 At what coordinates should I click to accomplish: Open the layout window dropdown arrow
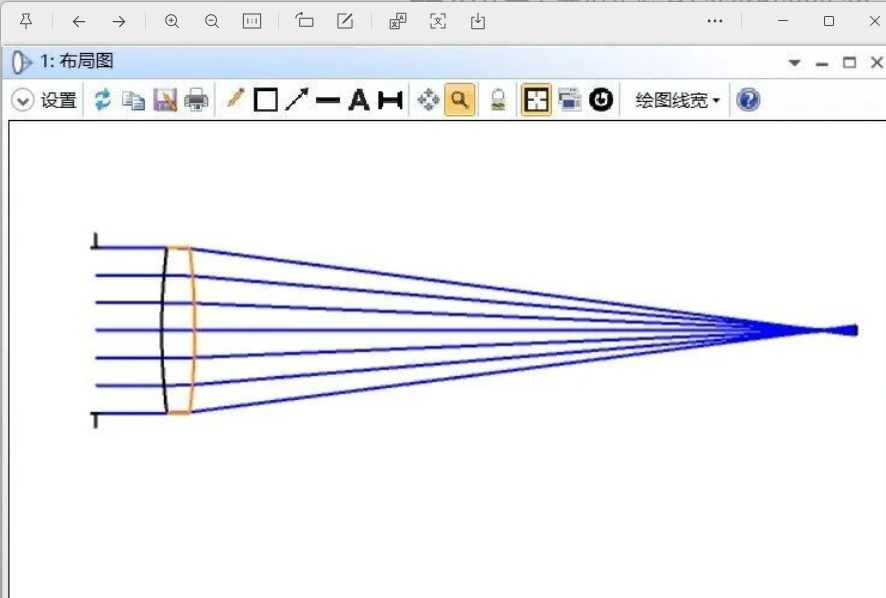795,62
